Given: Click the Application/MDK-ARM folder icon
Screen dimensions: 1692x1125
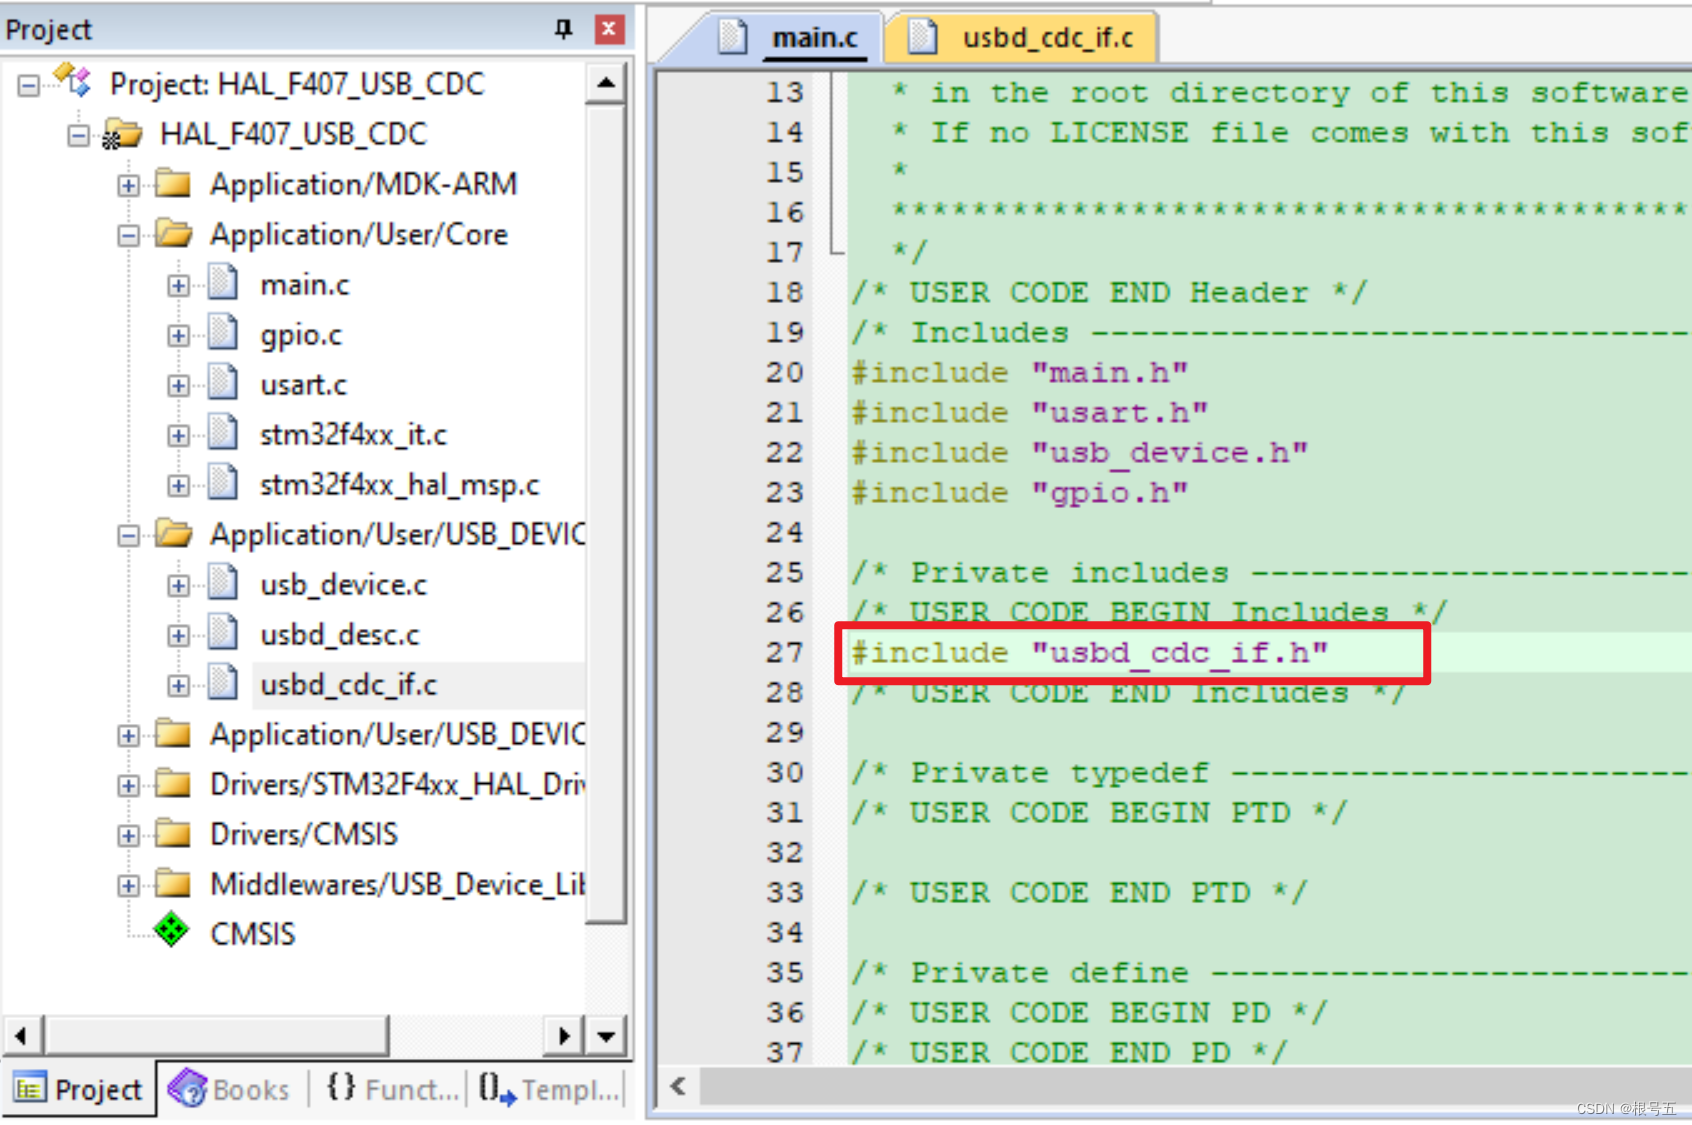Looking at the screenshot, I should pyautogui.click(x=173, y=183).
